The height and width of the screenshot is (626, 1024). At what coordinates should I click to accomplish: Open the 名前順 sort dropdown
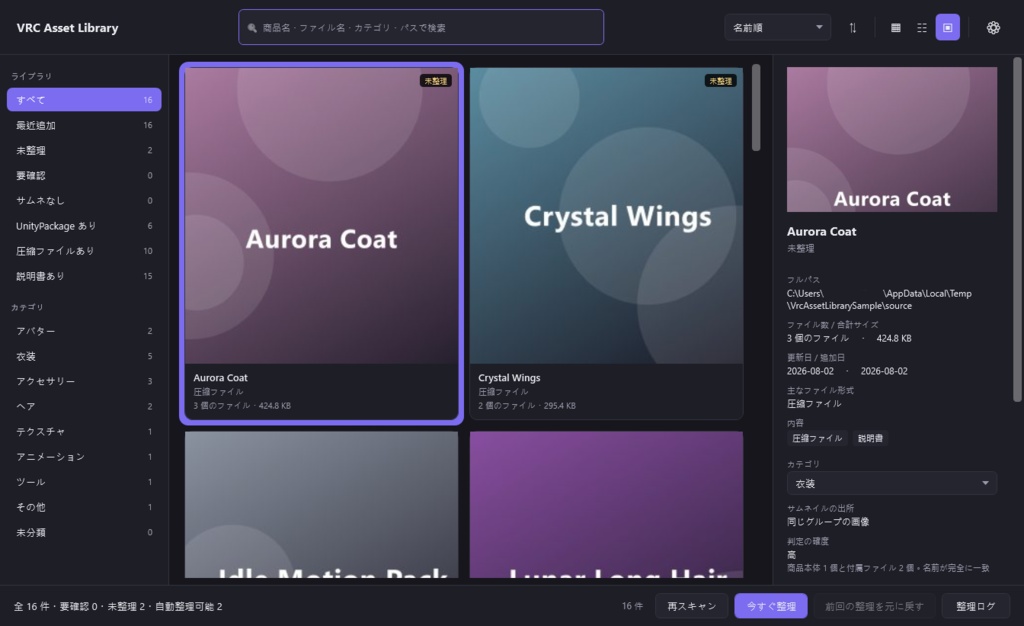(x=777, y=27)
